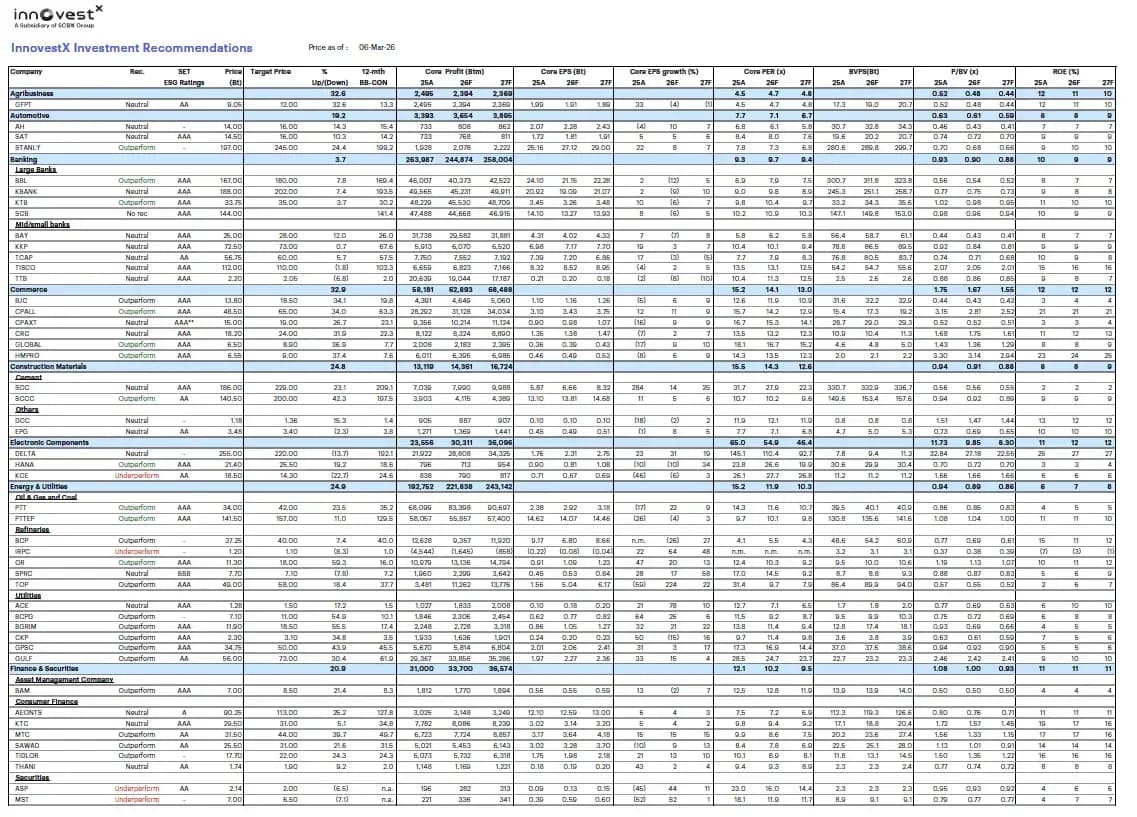Image resolution: width=1137 pixels, height=817 pixels.
Task: Click the TOP company name
Action: (x=21, y=584)
